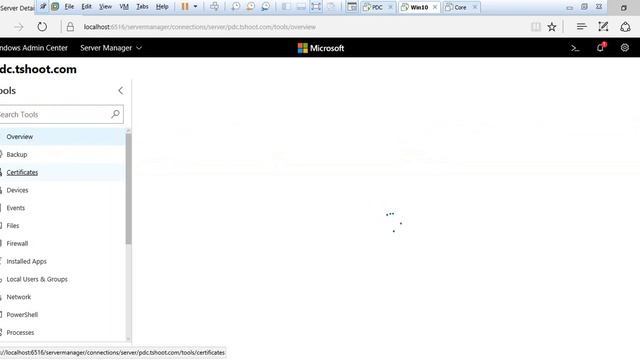
Task: Open Windows Admin Center settings gear
Action: 624,47
